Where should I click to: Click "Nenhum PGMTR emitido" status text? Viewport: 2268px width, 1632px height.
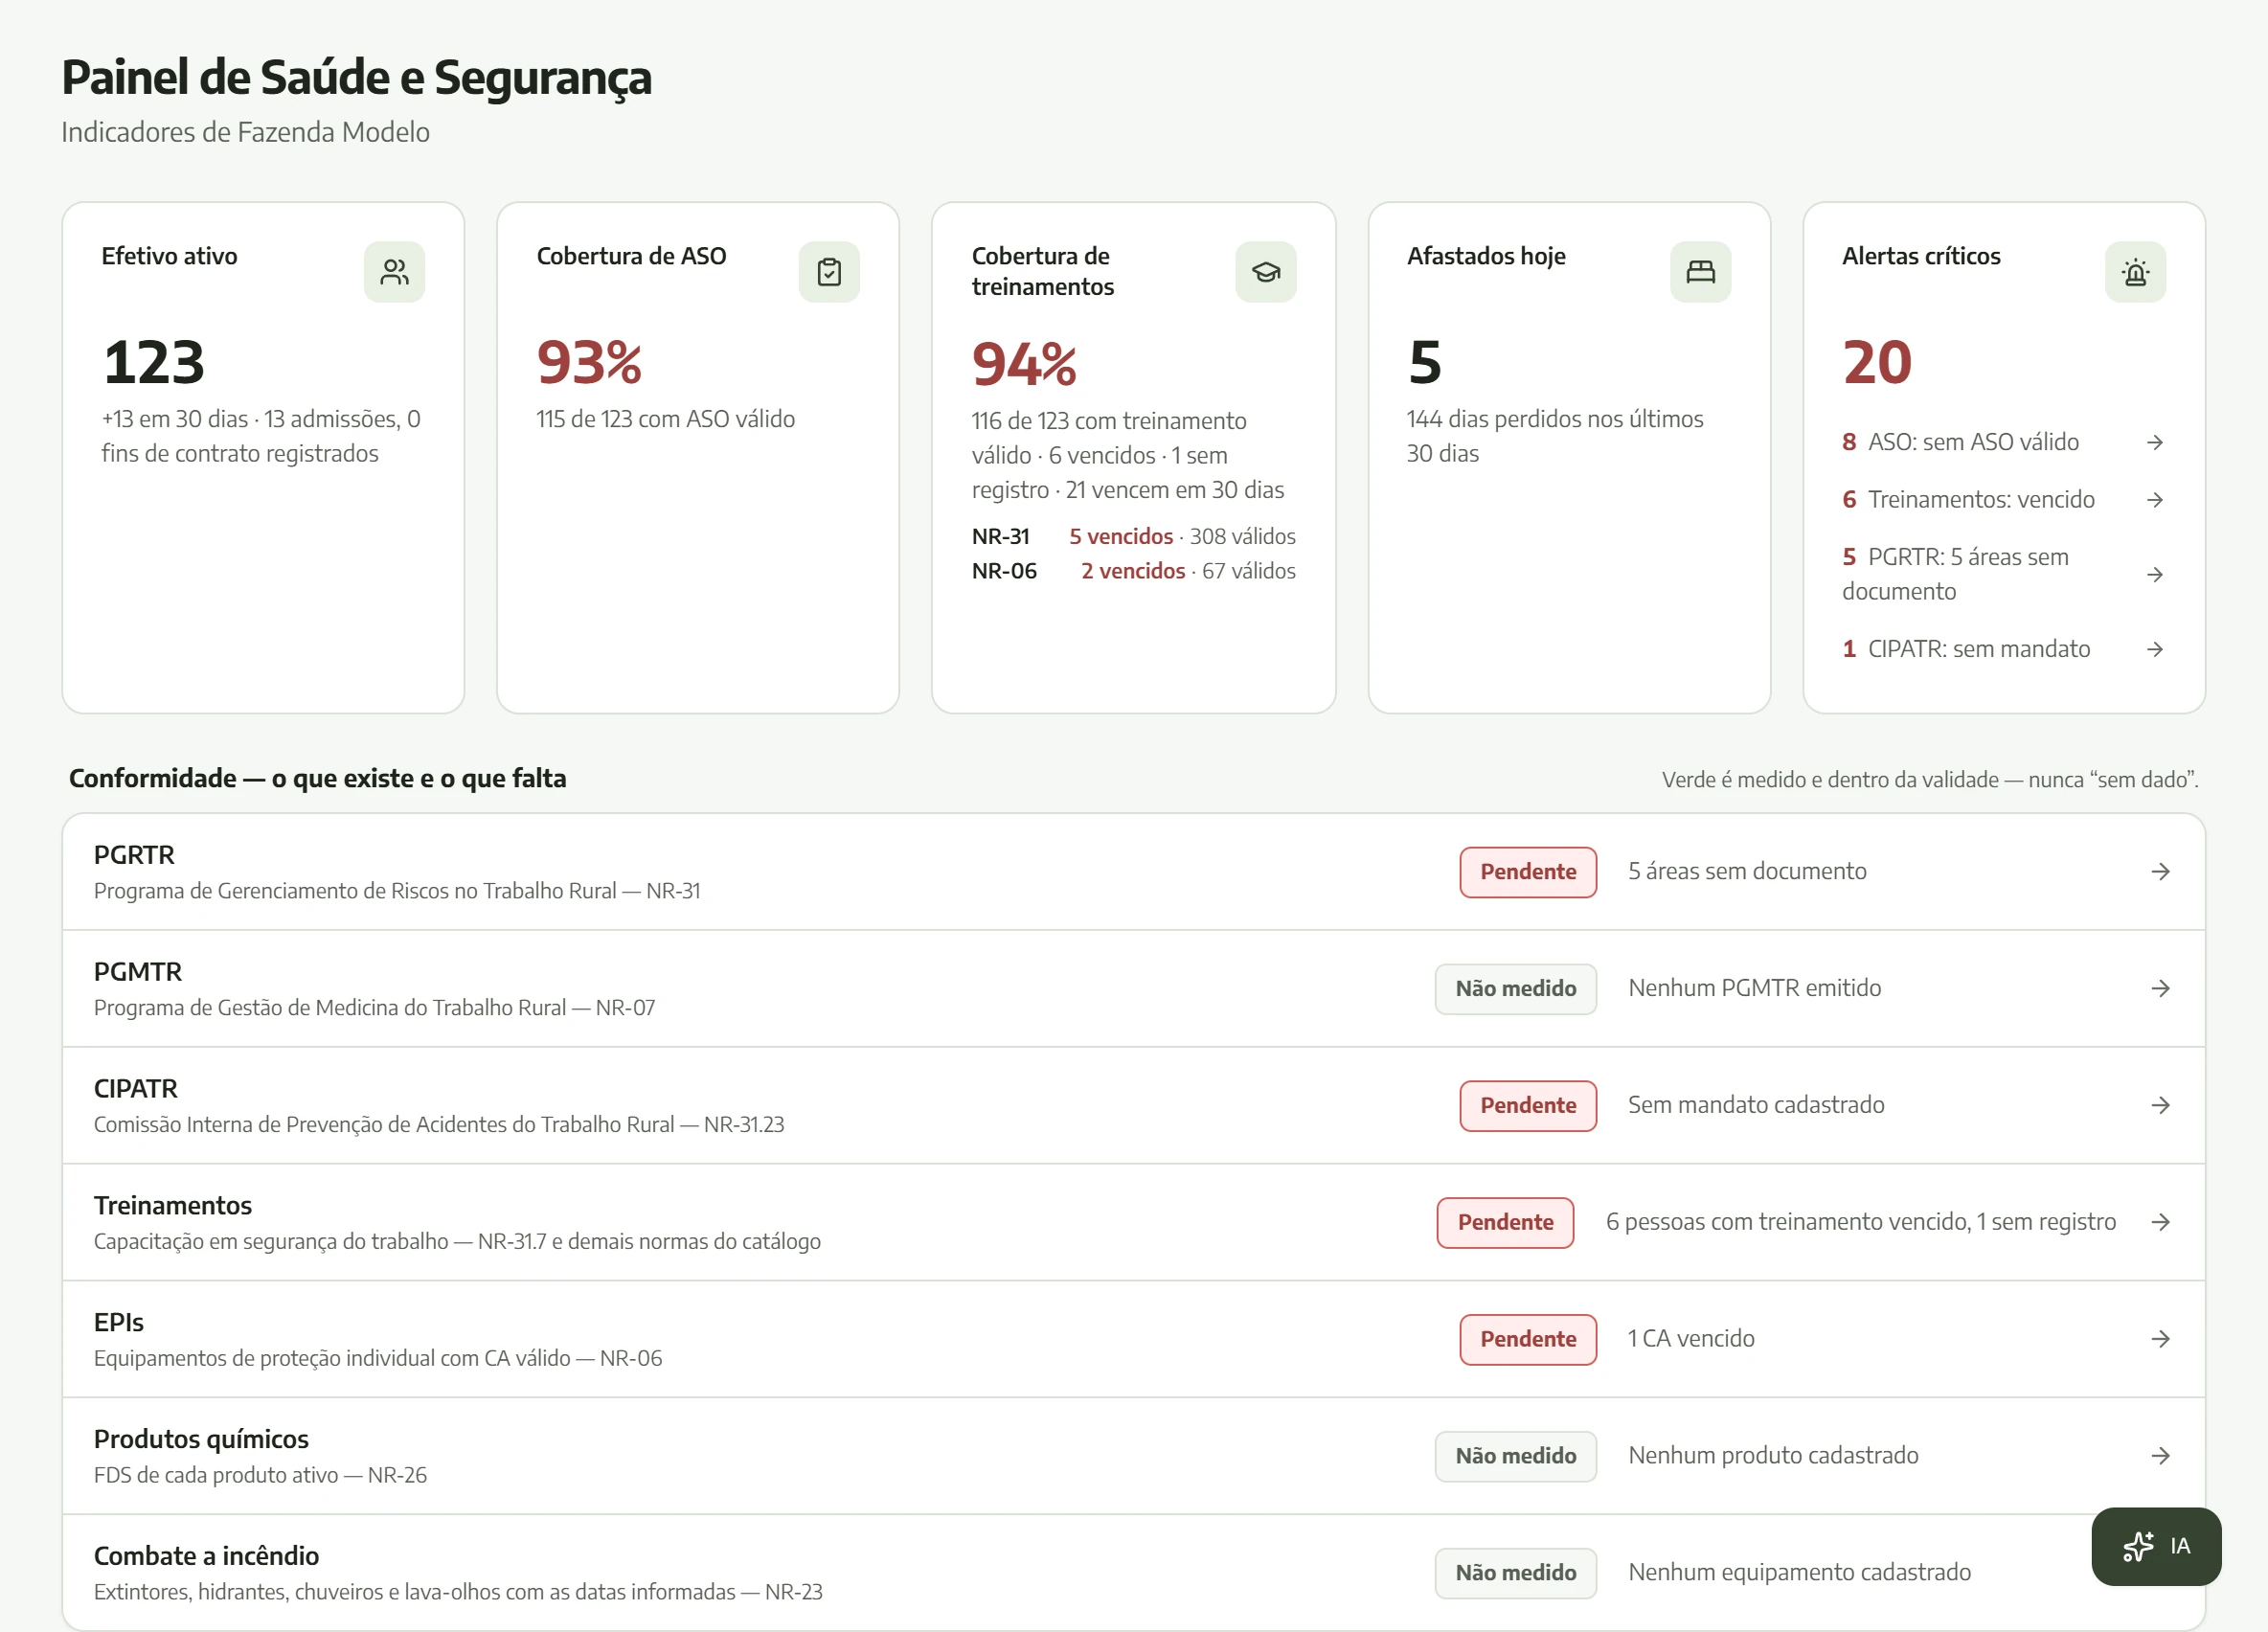[1754, 988]
